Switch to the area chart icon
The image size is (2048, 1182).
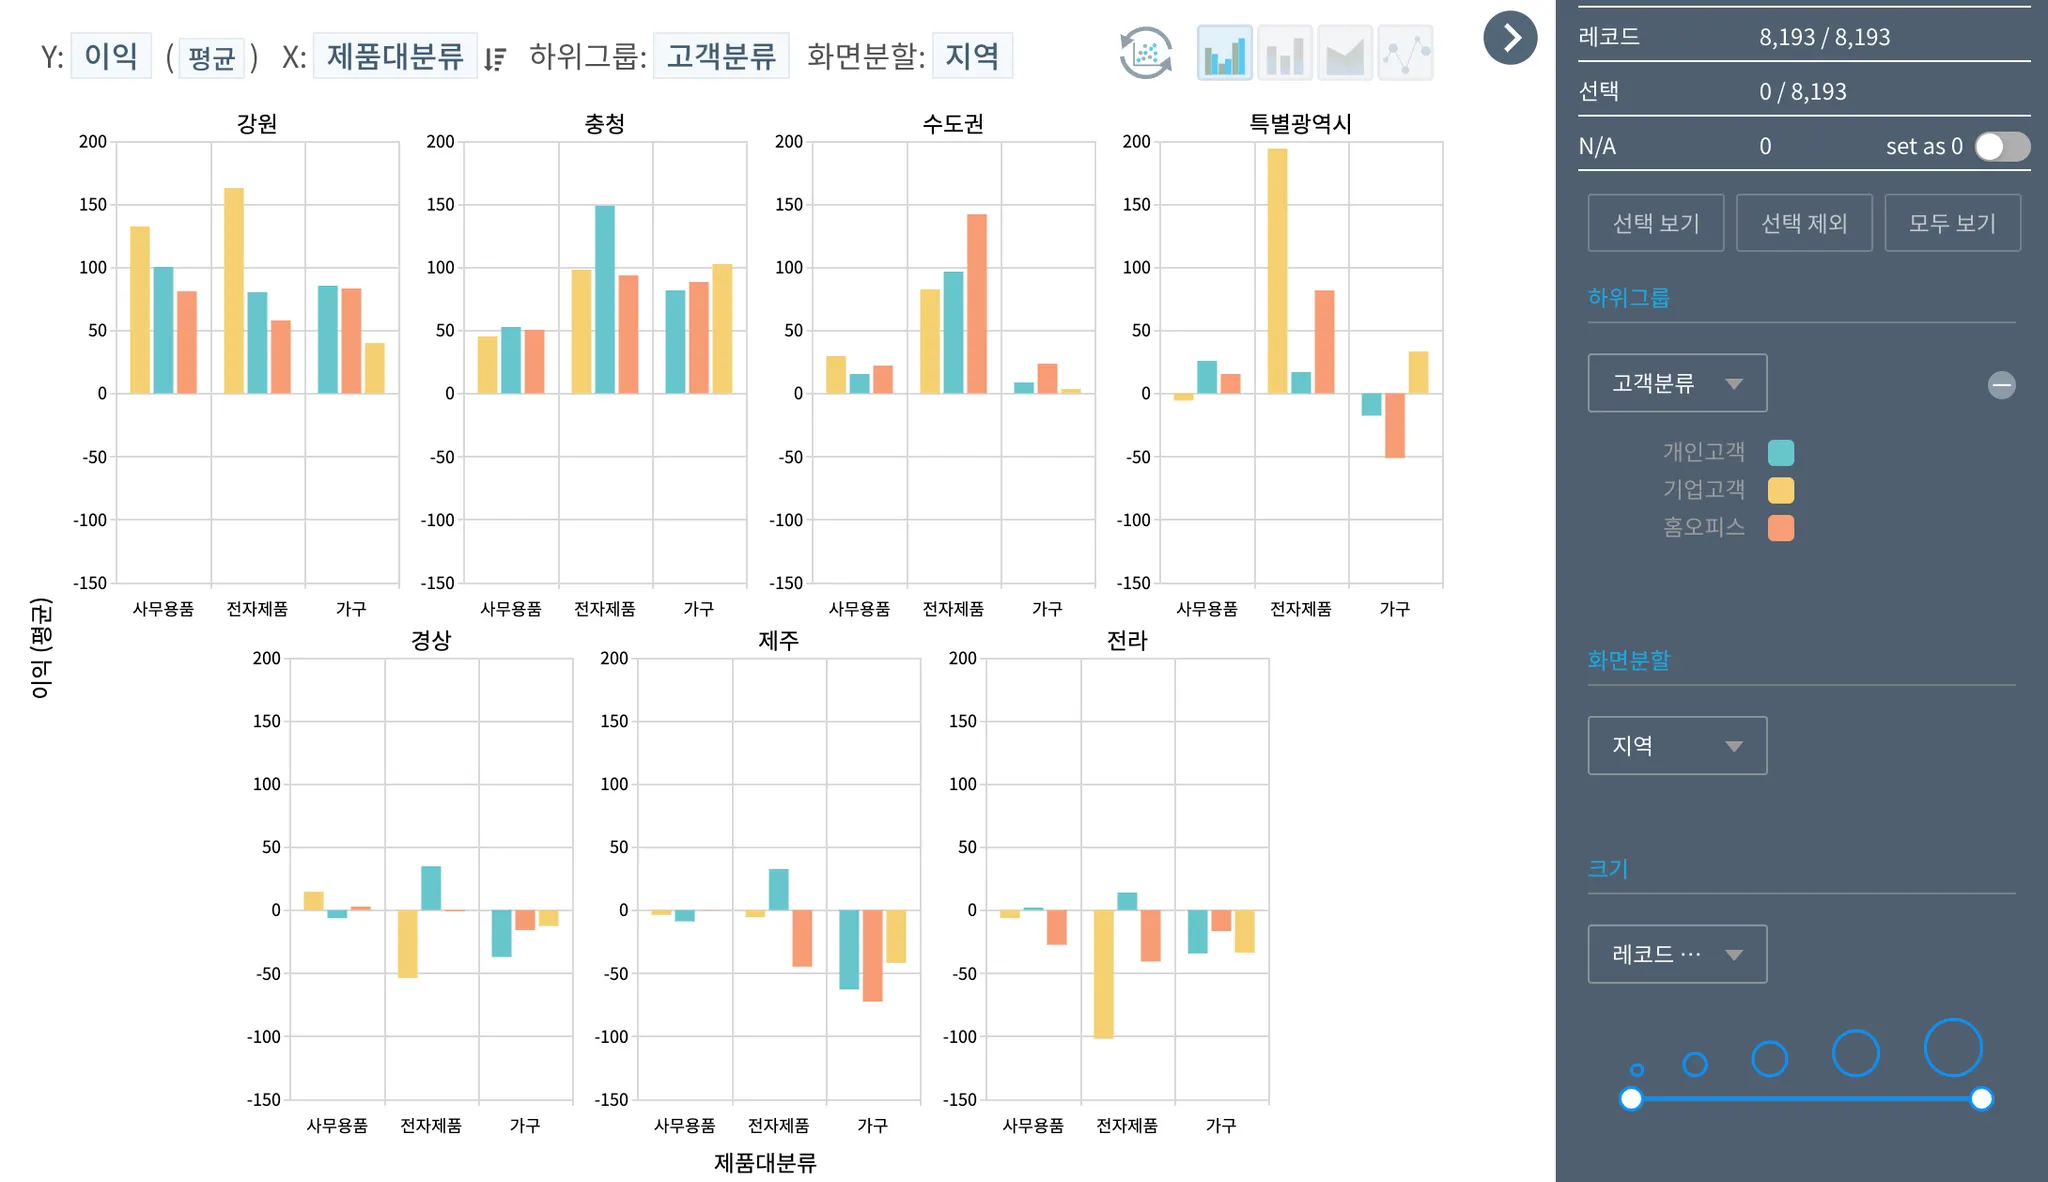point(1344,53)
